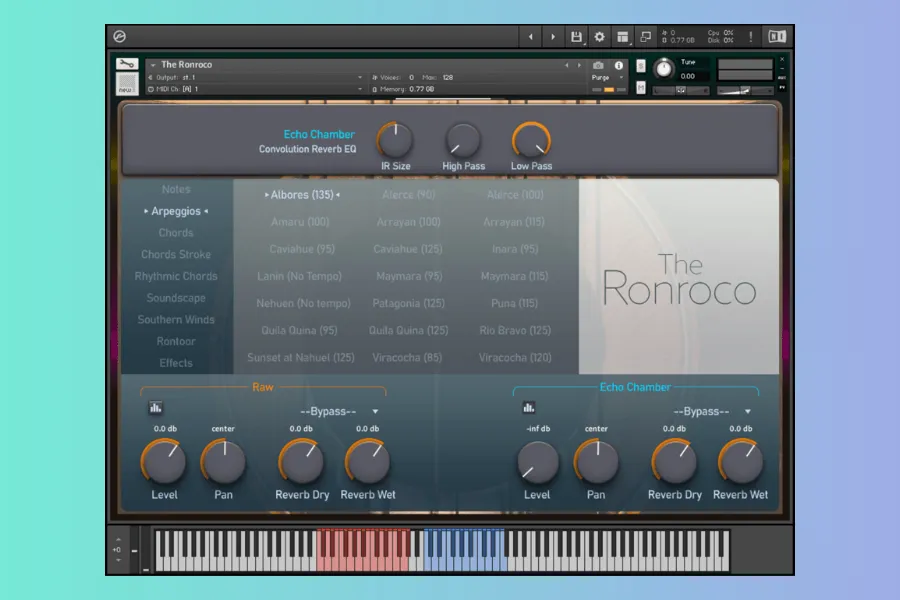Select the Soundscape category
The height and width of the screenshot is (600, 900).
(176, 298)
